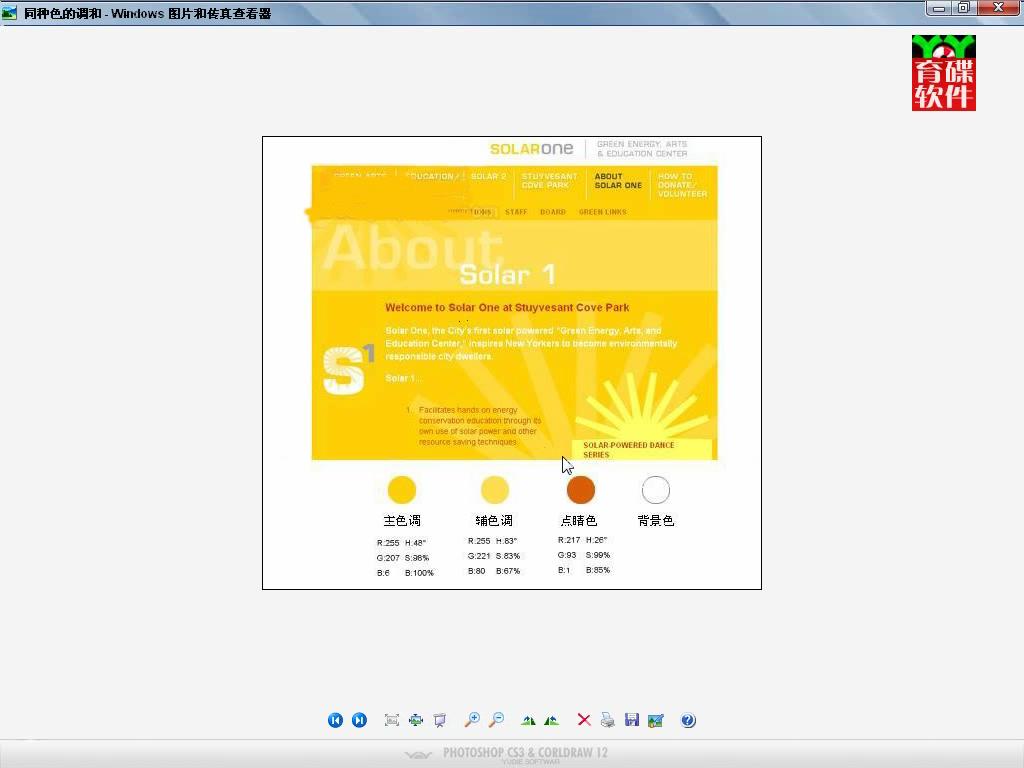Click the STAFF sub-navigation link

(x=516, y=212)
